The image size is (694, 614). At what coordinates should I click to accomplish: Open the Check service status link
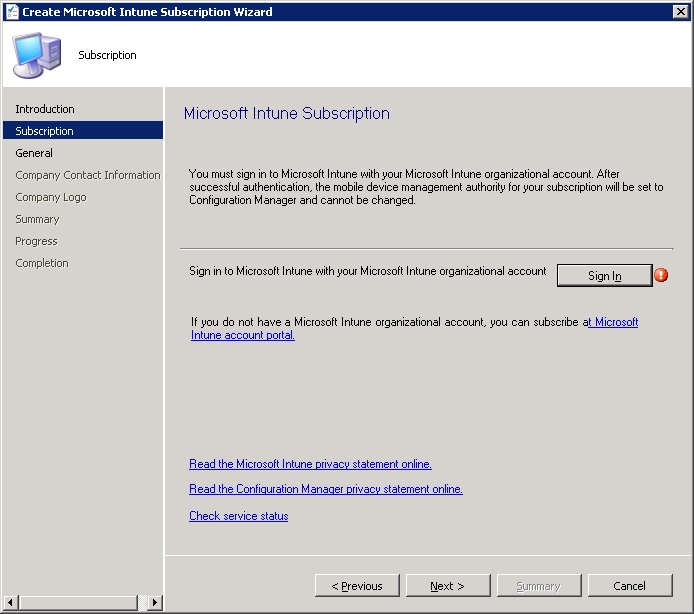point(238,516)
